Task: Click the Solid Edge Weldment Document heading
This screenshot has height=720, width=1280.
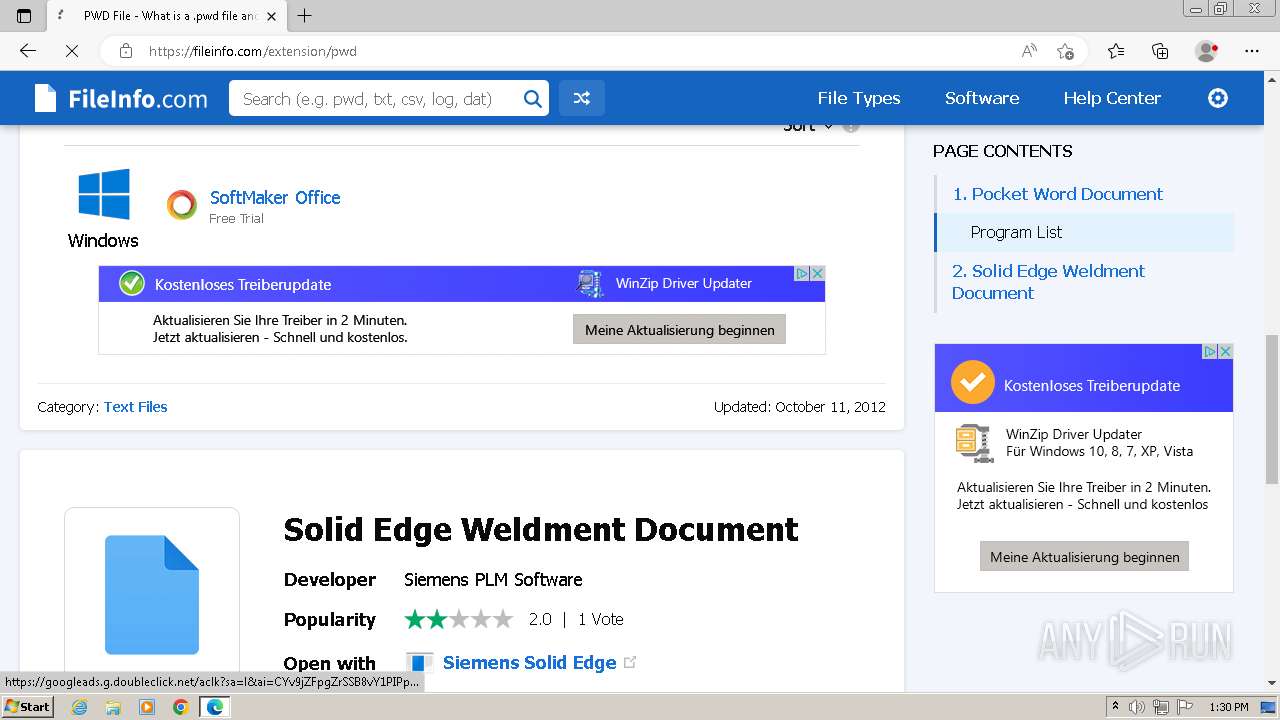Action: (x=541, y=529)
